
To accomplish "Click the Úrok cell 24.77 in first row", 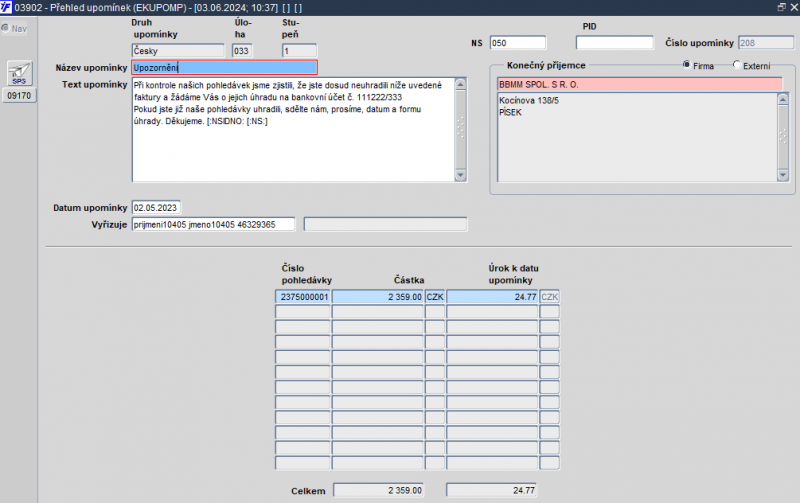I will tap(492, 297).
